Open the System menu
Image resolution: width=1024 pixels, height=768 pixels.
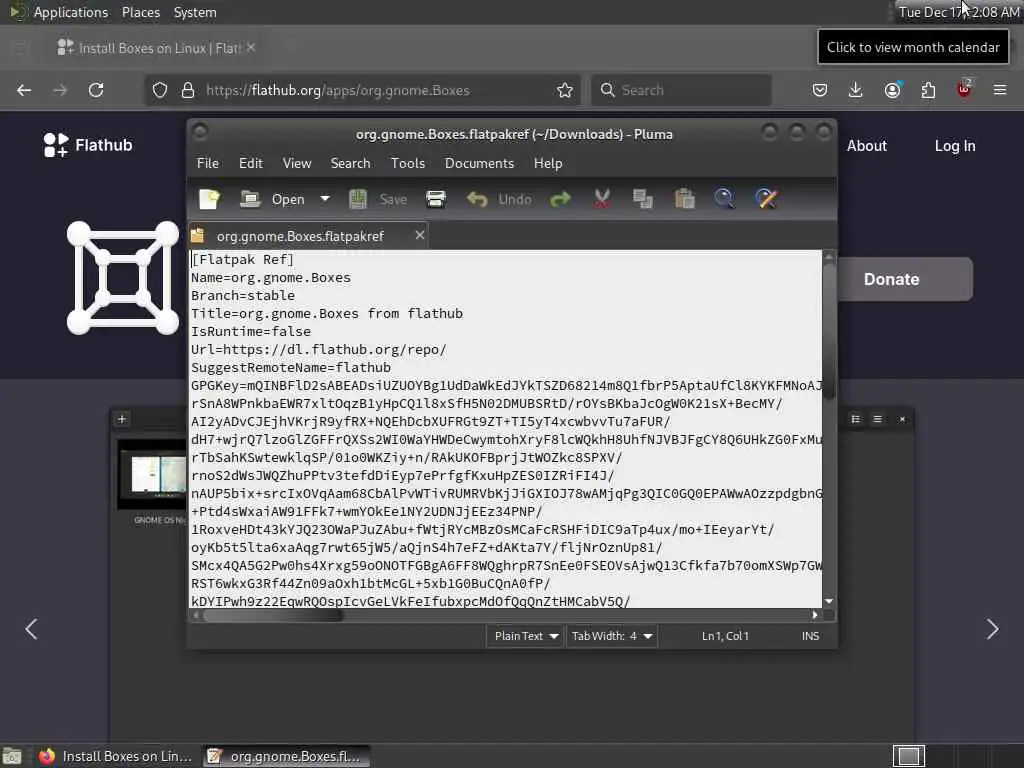click(195, 12)
